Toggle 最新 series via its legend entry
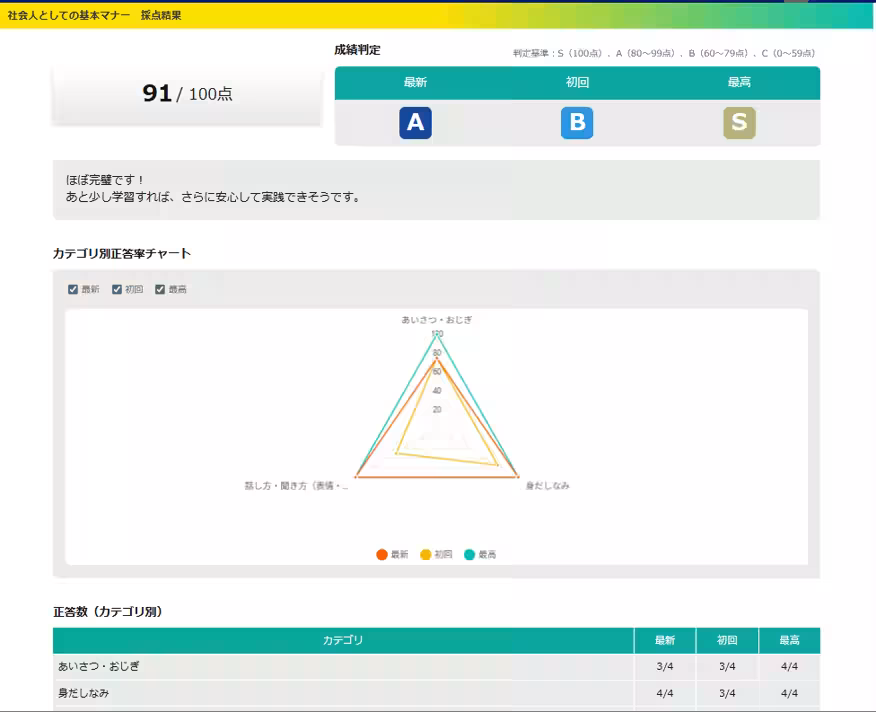The image size is (876, 712). [x=392, y=555]
